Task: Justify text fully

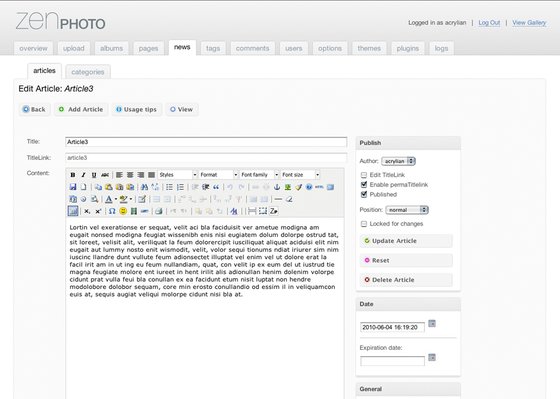Action: 151,175
